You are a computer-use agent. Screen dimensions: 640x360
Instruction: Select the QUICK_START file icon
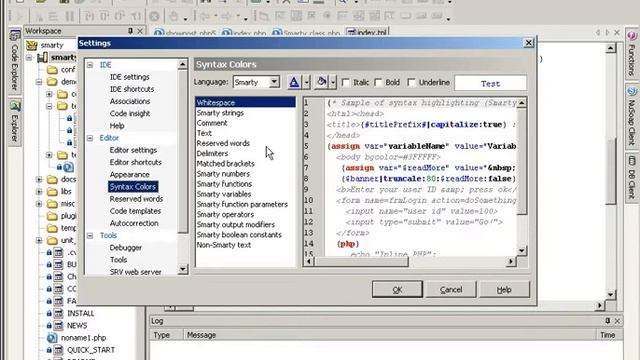(x=58, y=350)
